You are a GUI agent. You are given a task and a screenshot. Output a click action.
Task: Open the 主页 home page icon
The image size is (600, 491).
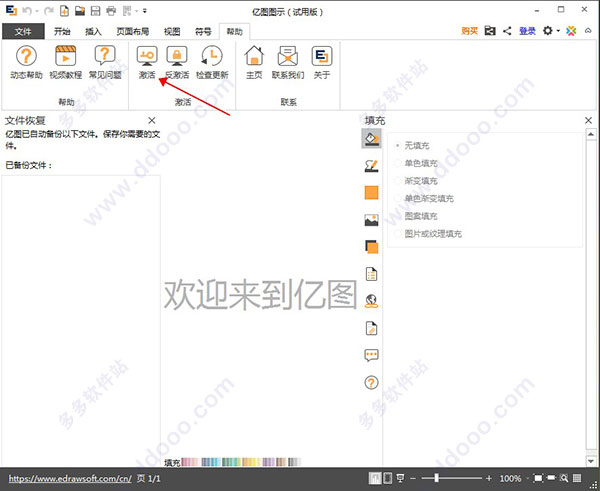pyautogui.click(x=254, y=62)
